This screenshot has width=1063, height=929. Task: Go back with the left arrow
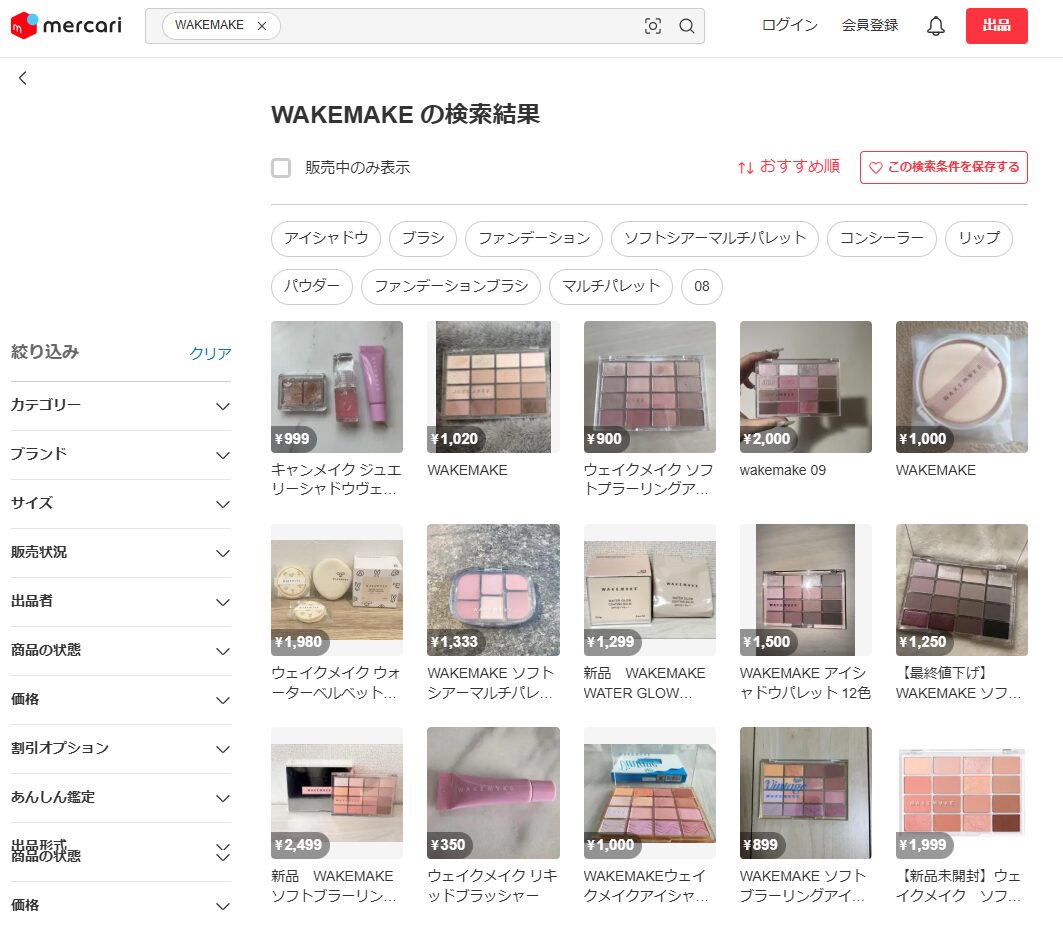(22, 78)
